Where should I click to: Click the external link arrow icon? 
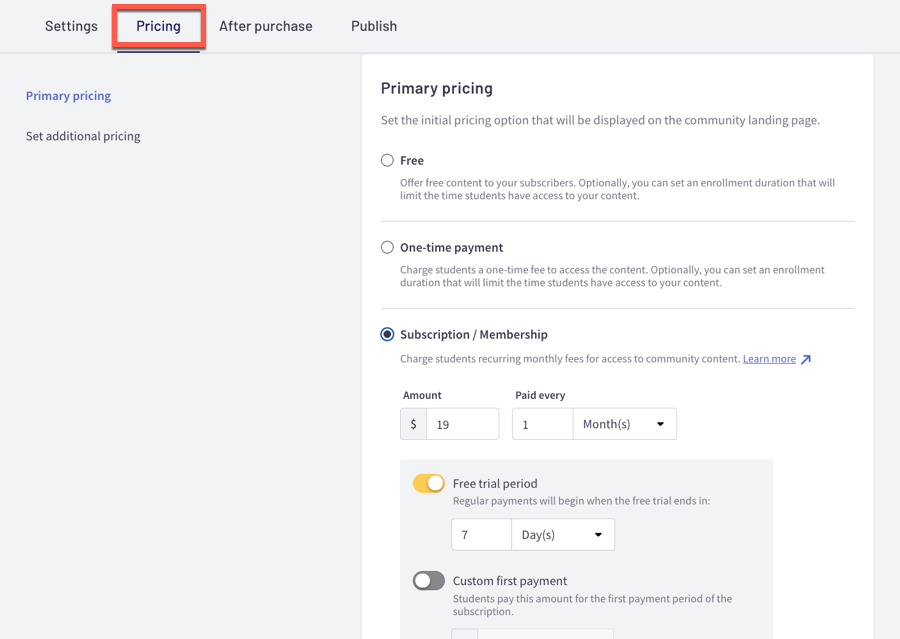(x=806, y=359)
